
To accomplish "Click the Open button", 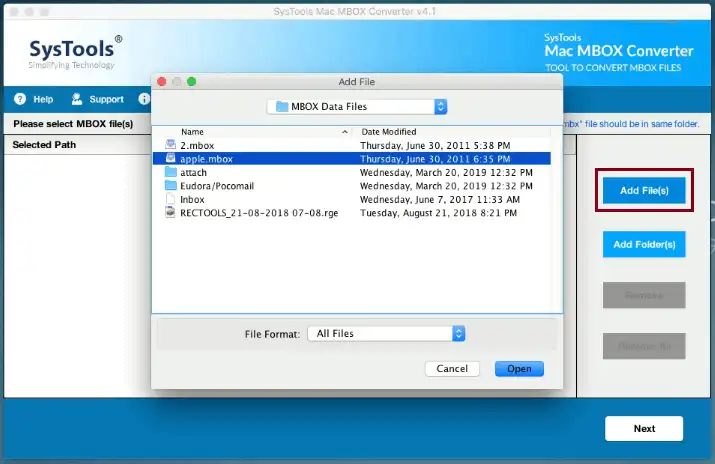I will [x=519, y=369].
